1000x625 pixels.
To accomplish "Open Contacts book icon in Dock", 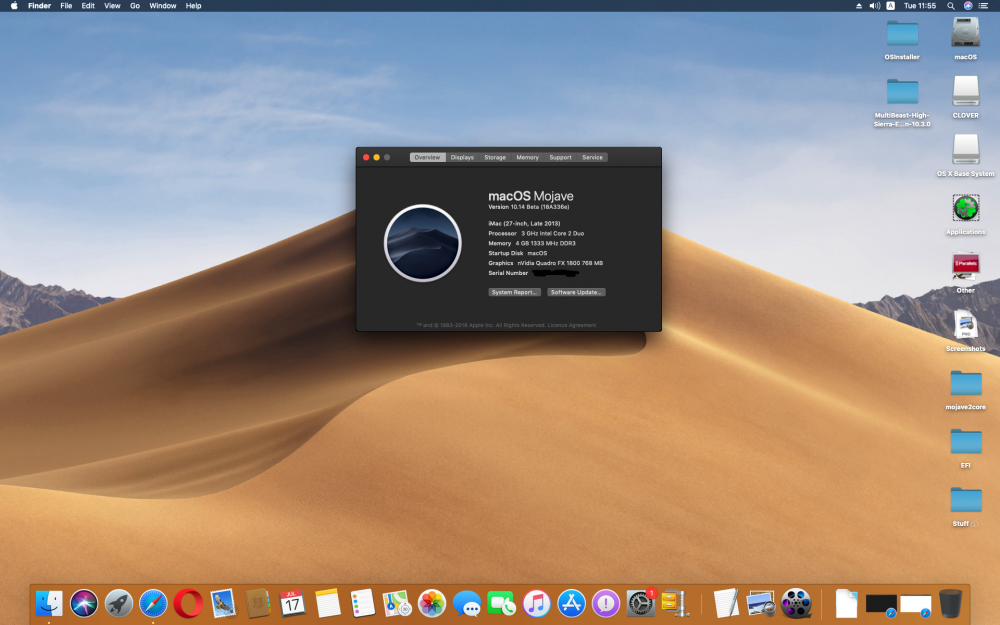I will (258, 603).
